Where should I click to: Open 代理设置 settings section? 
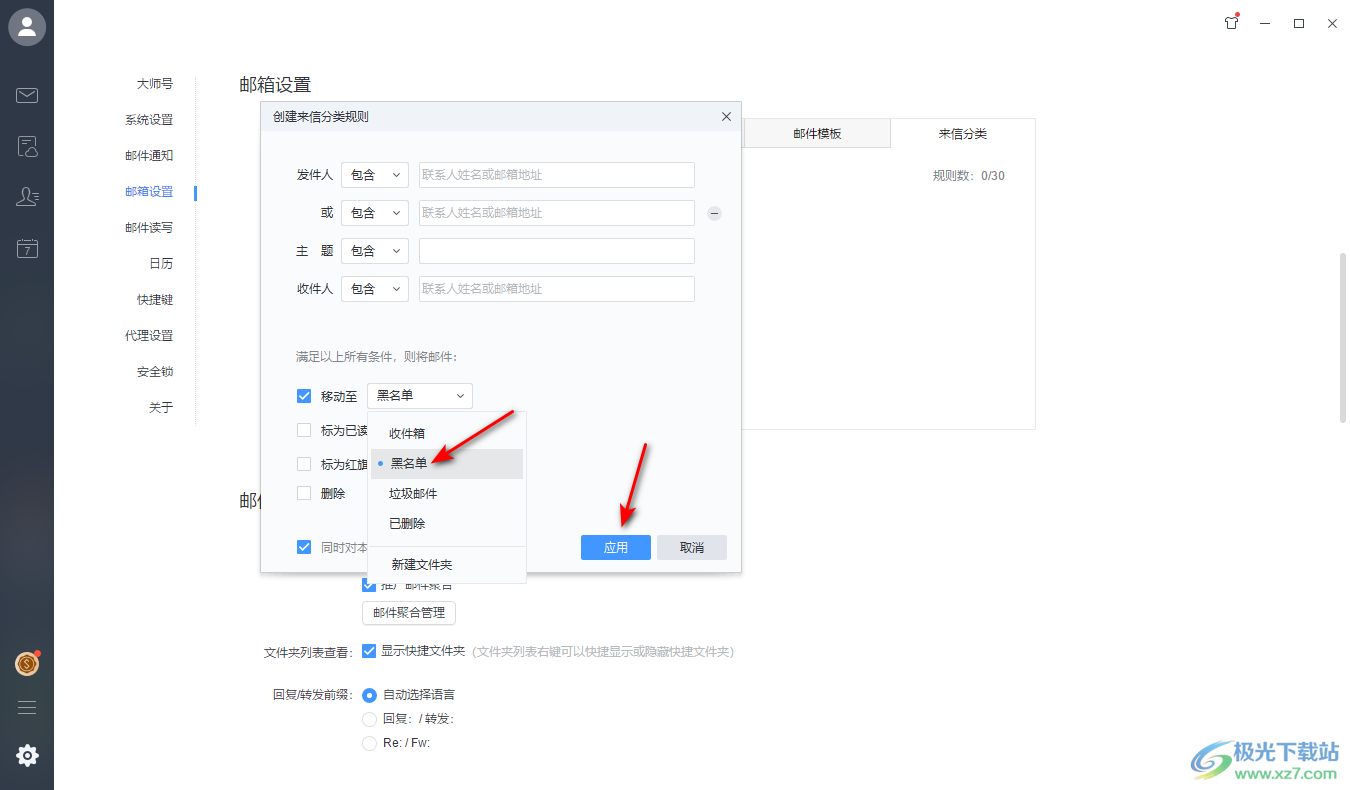(x=149, y=336)
